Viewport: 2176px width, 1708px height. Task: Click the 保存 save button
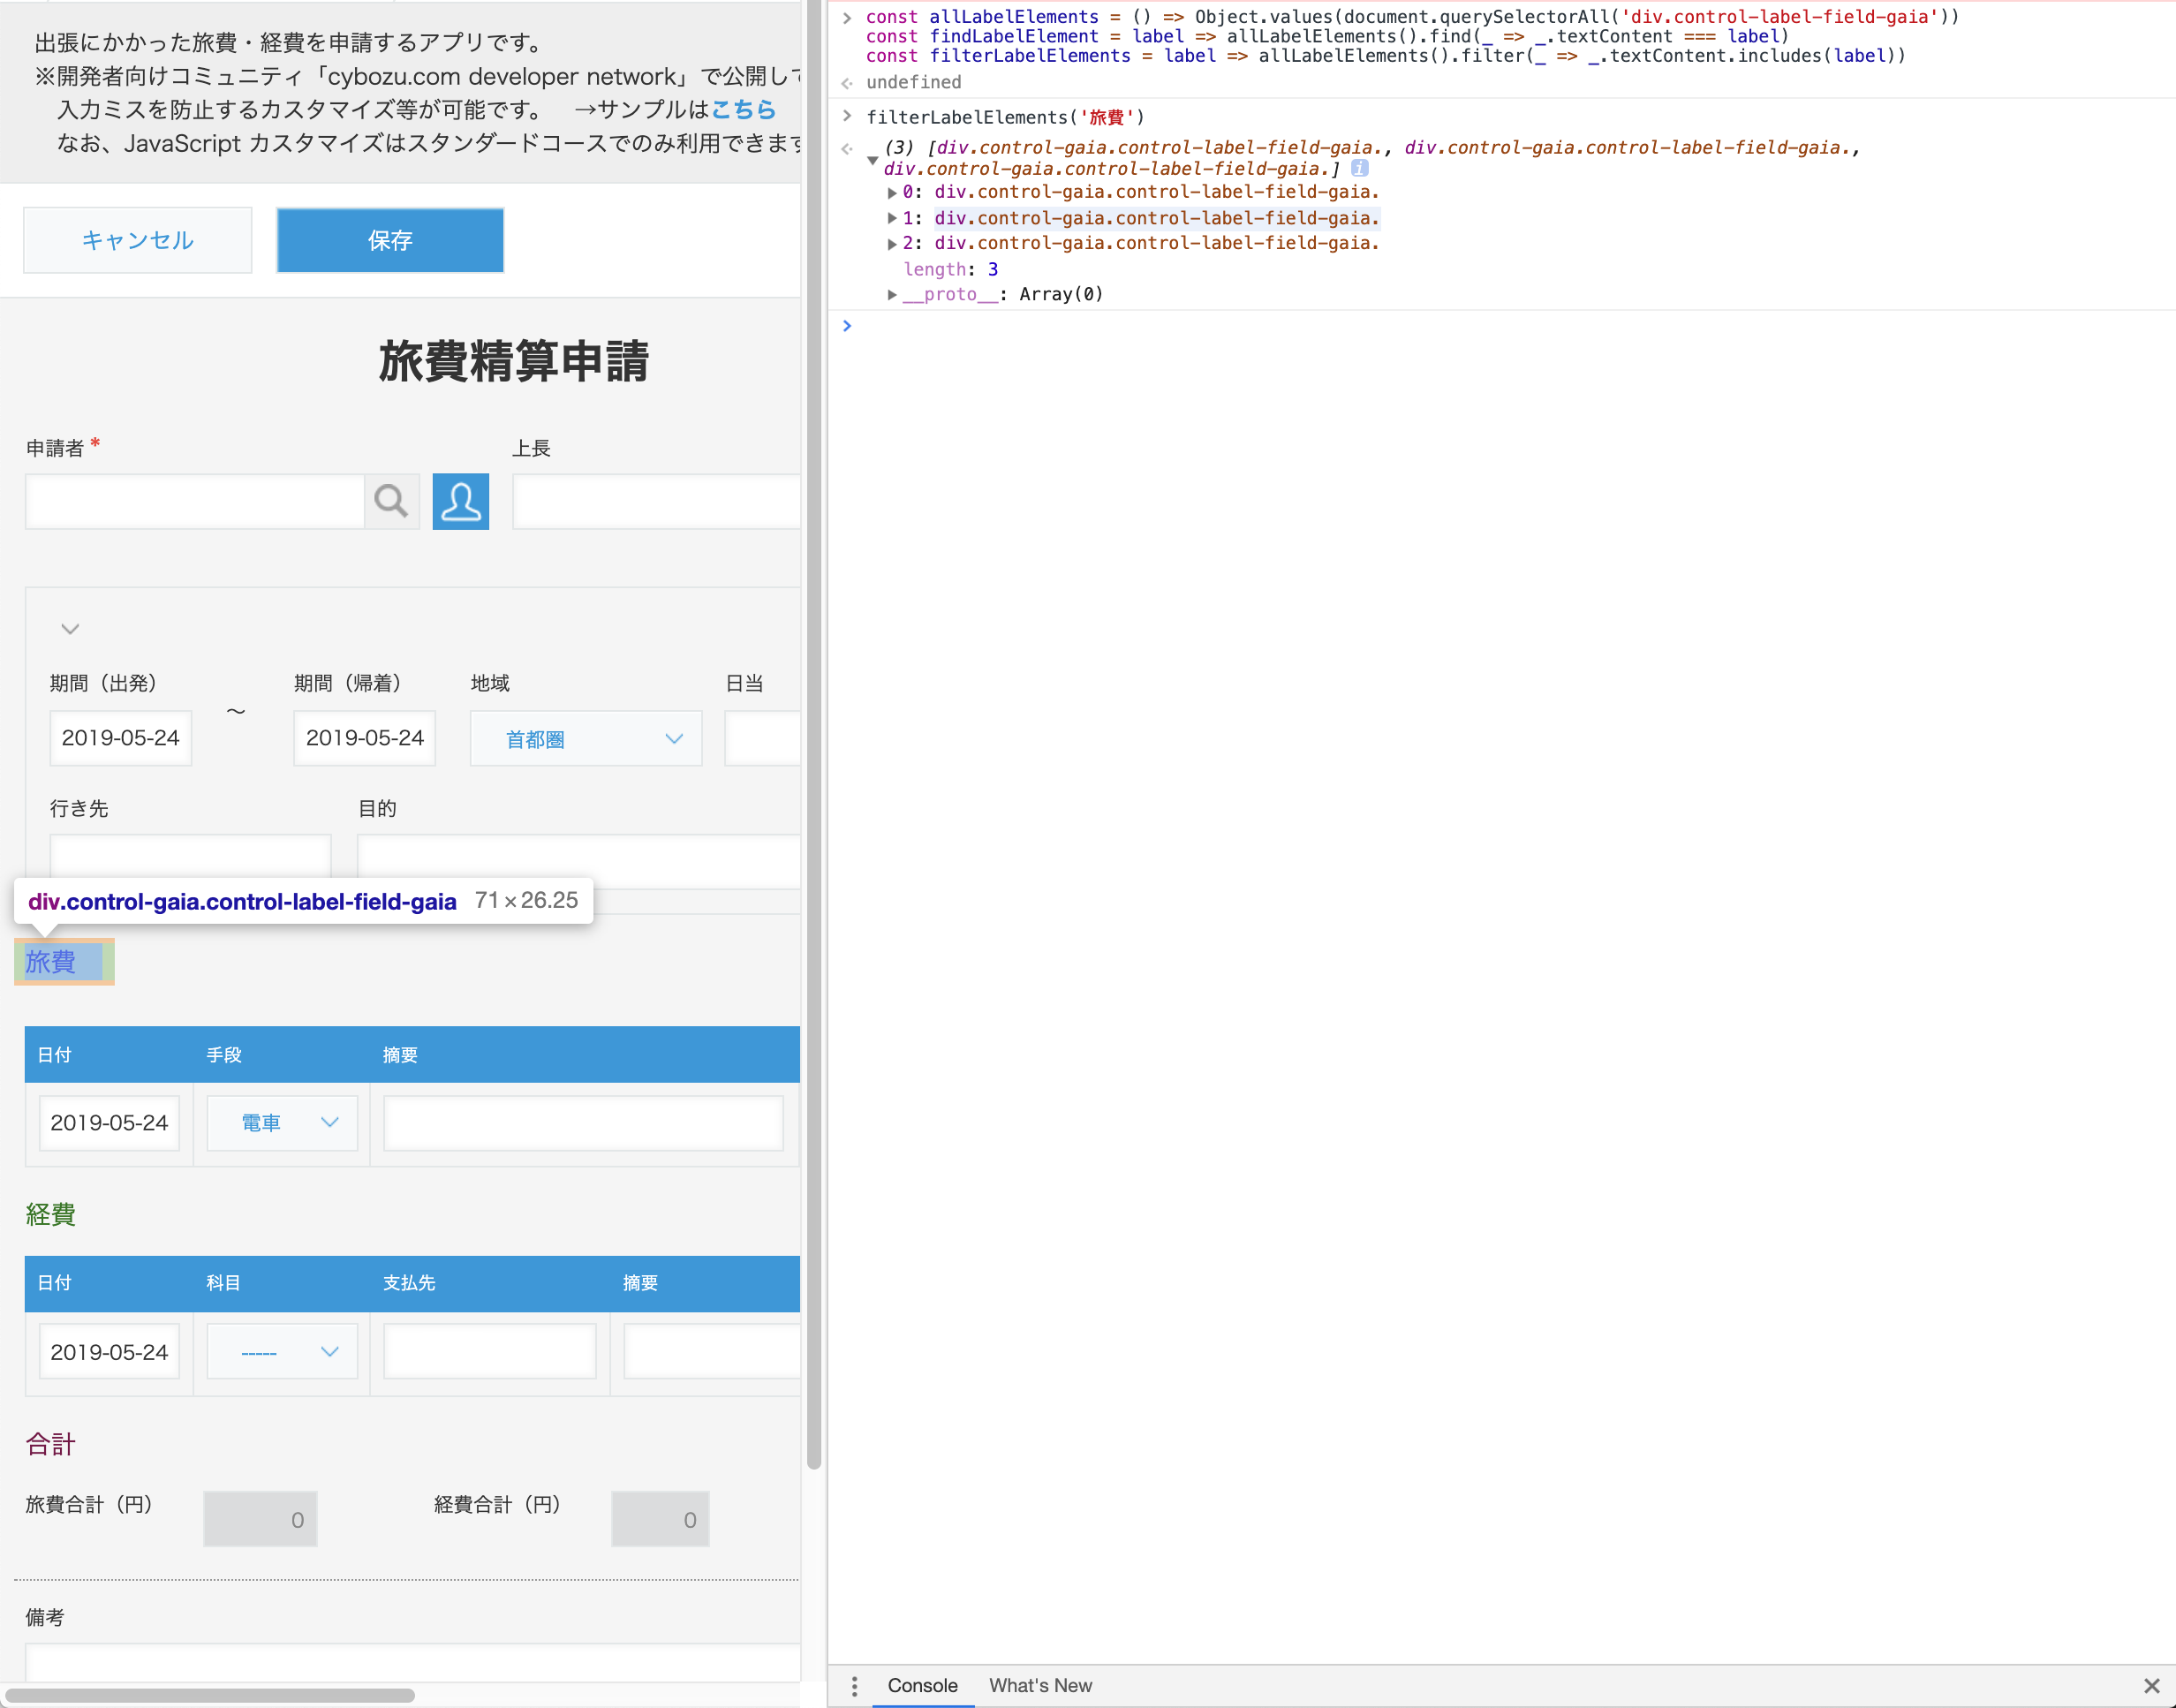(390, 240)
